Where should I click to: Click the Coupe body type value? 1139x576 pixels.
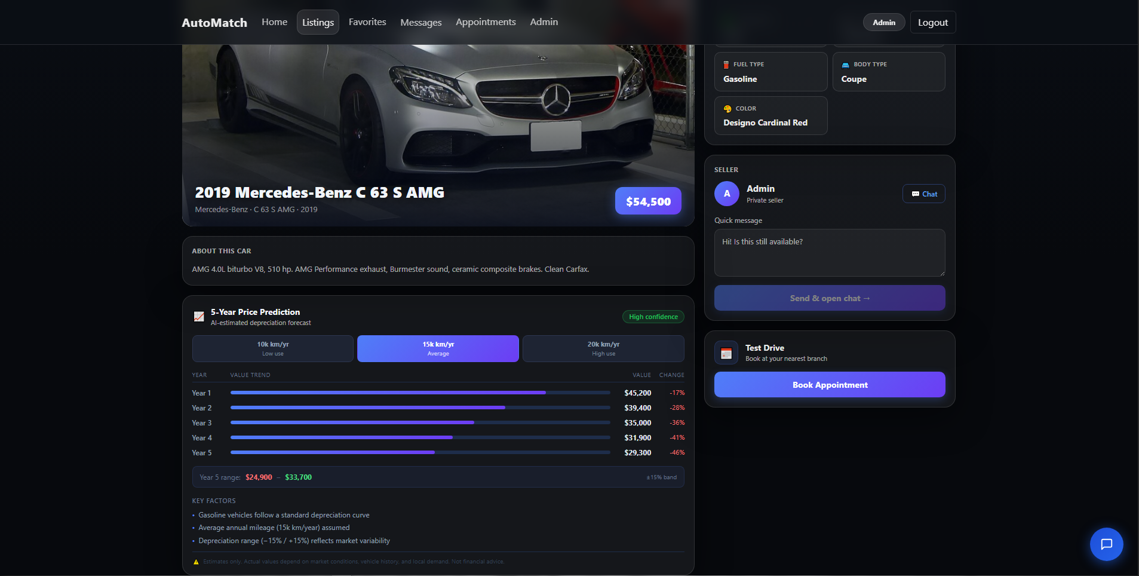tap(854, 78)
